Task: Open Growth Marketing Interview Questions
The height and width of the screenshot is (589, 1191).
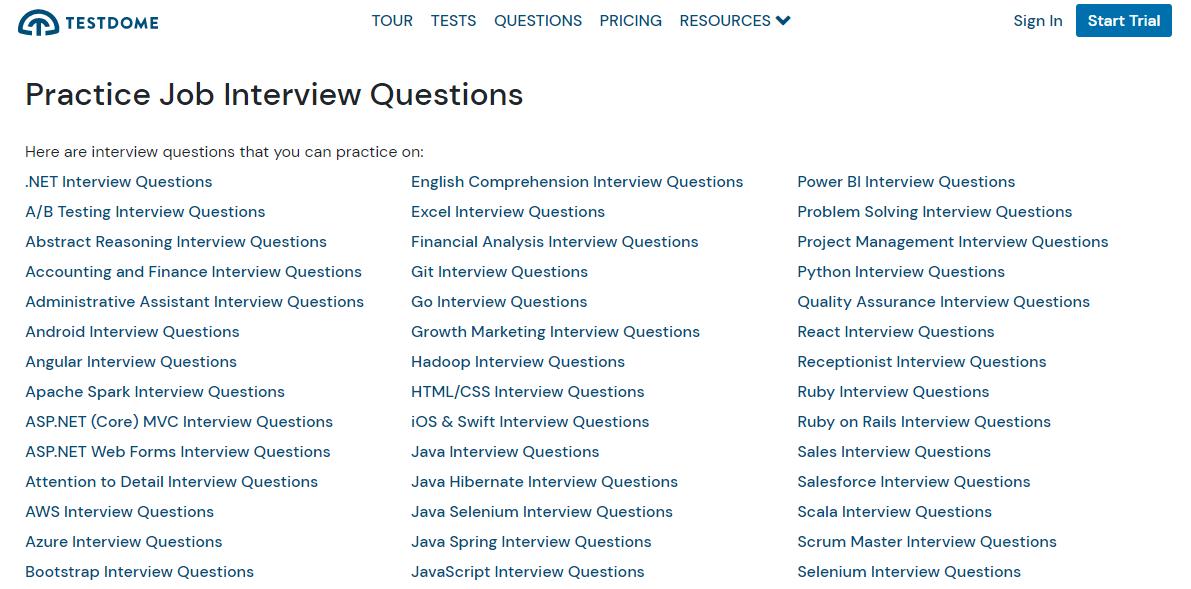Action: [555, 331]
